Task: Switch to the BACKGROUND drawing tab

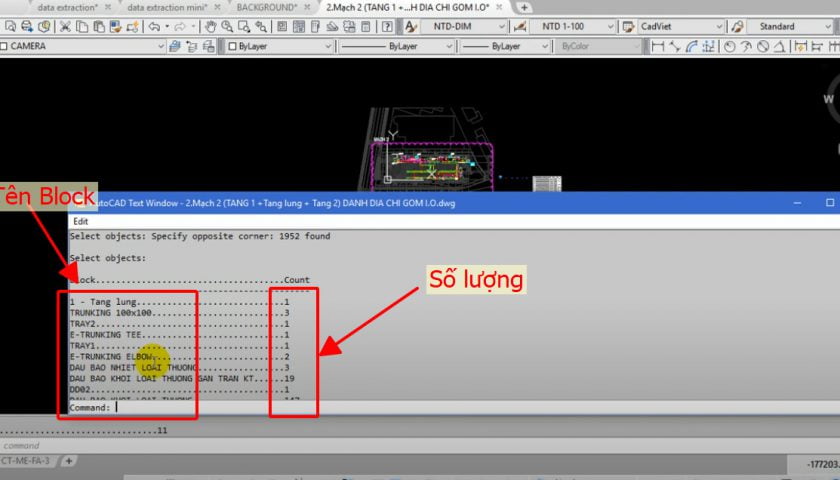Action: pyautogui.click(x=266, y=7)
